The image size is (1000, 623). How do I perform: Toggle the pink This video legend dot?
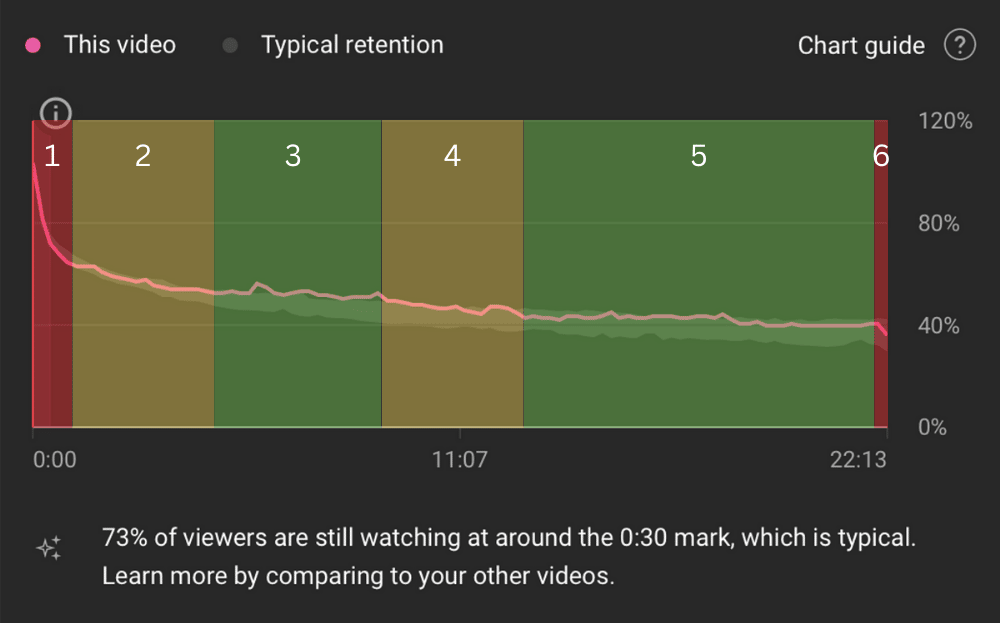[33, 45]
